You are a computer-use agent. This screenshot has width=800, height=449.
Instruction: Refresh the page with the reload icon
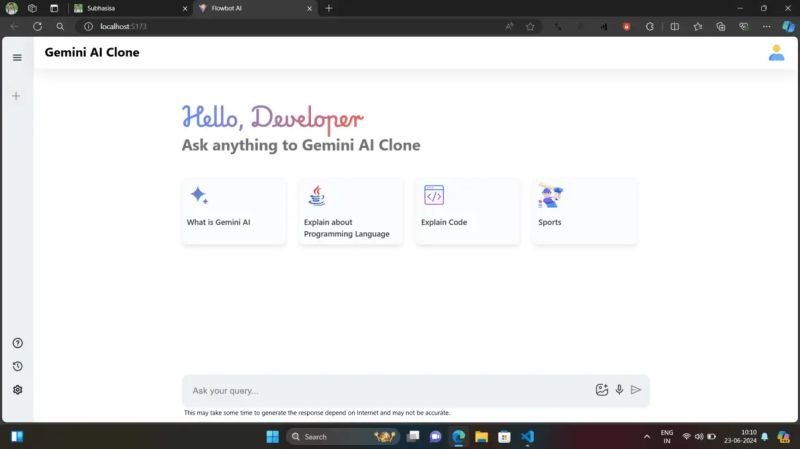37,27
